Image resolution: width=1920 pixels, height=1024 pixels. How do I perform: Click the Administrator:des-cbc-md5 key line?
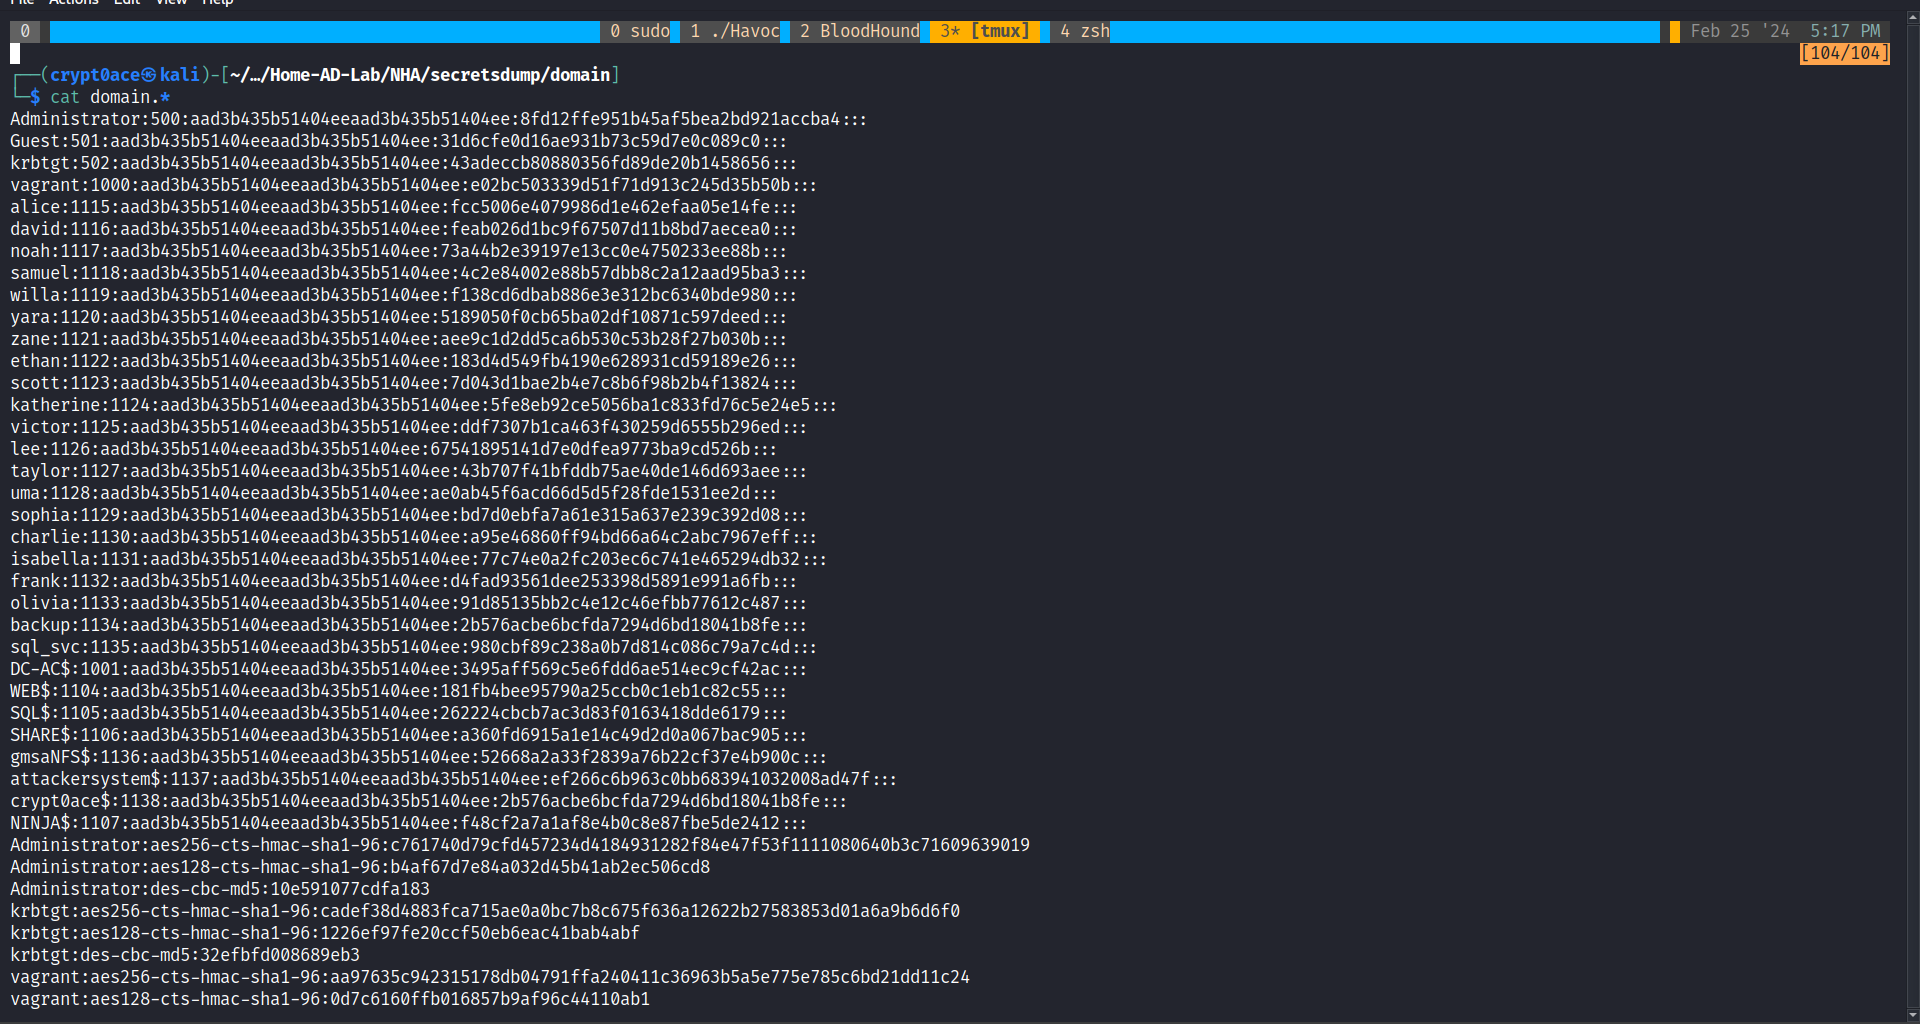coord(220,889)
